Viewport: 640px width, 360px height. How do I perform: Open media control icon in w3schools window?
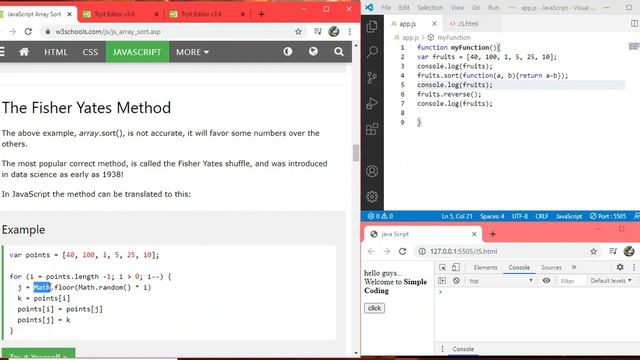pos(318,31)
